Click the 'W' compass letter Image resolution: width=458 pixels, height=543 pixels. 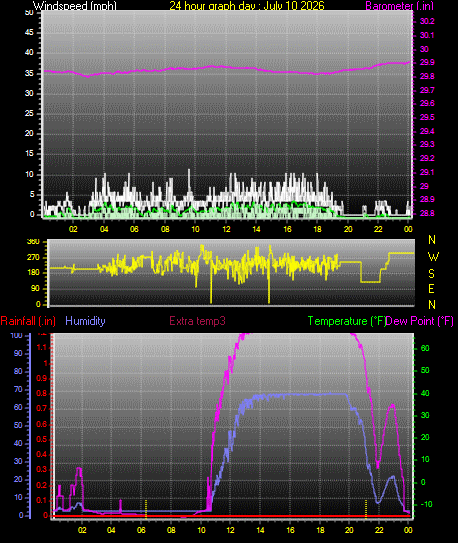(x=433, y=257)
